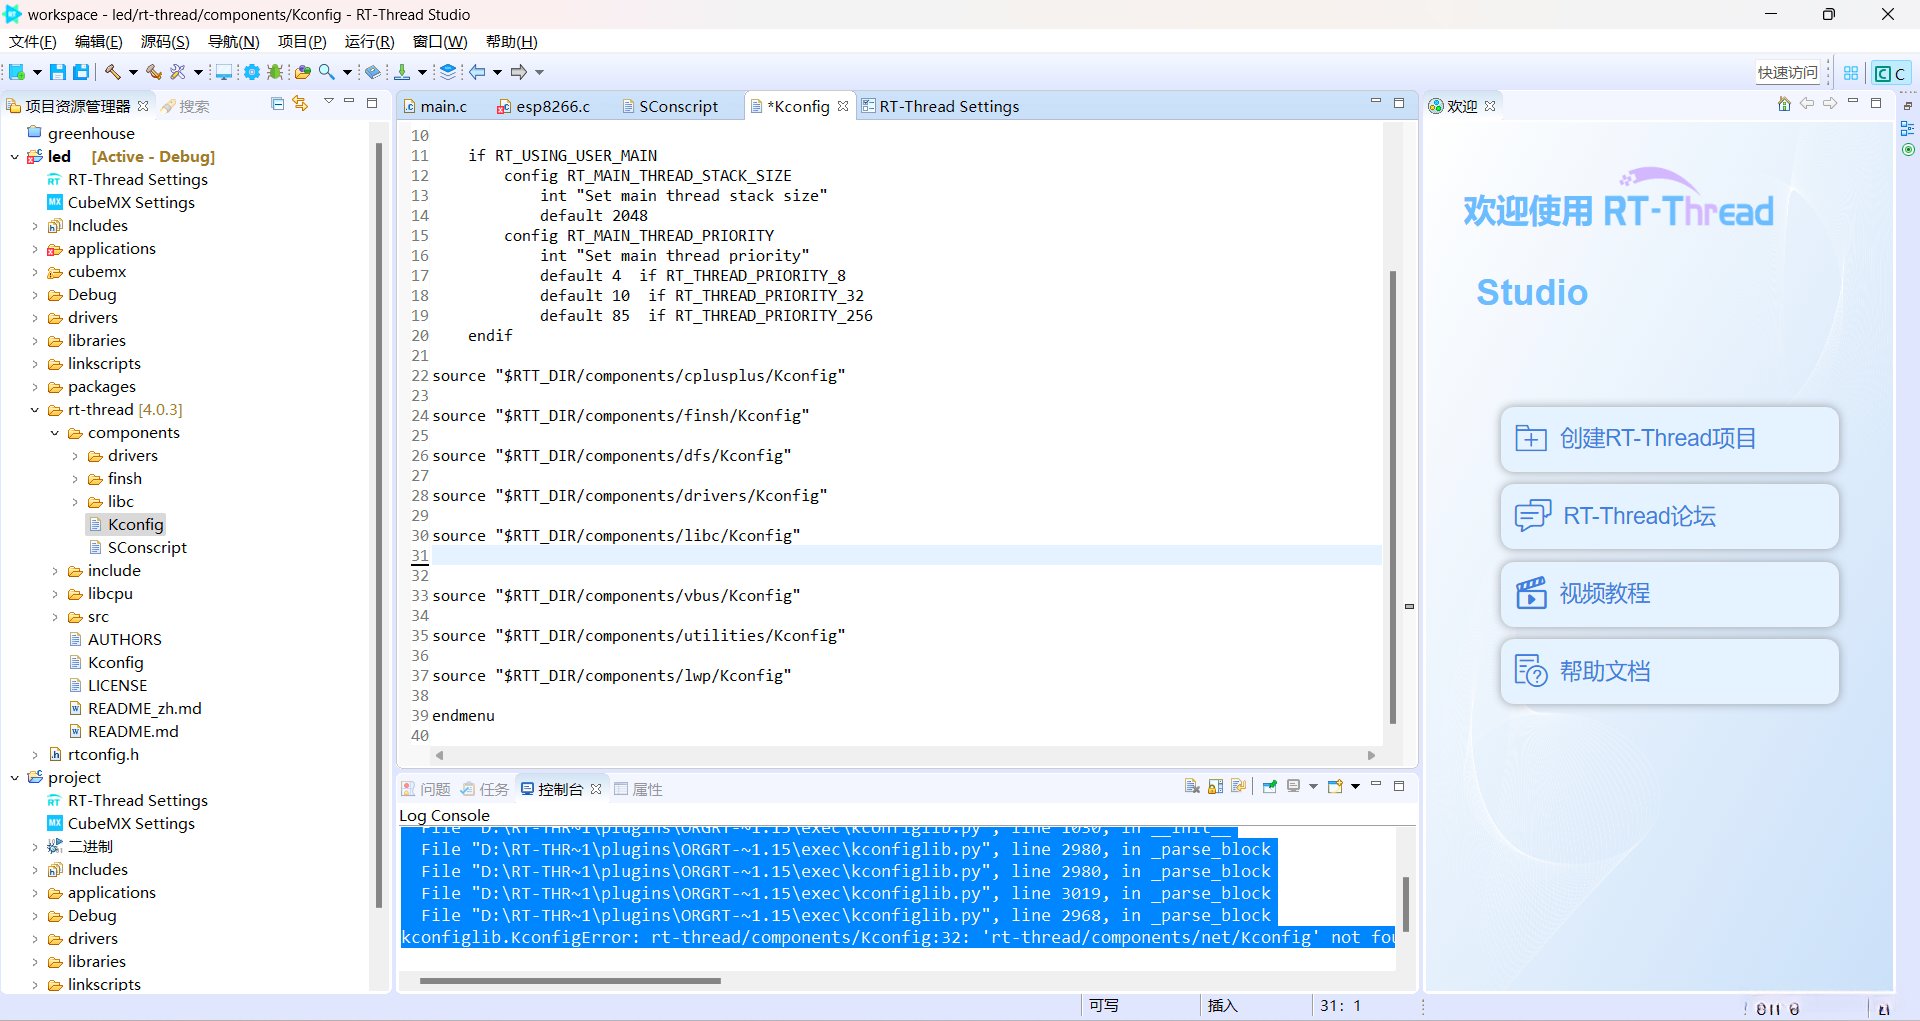
Task: Click the blue stacked-layers SDK icon
Action: coord(448,72)
